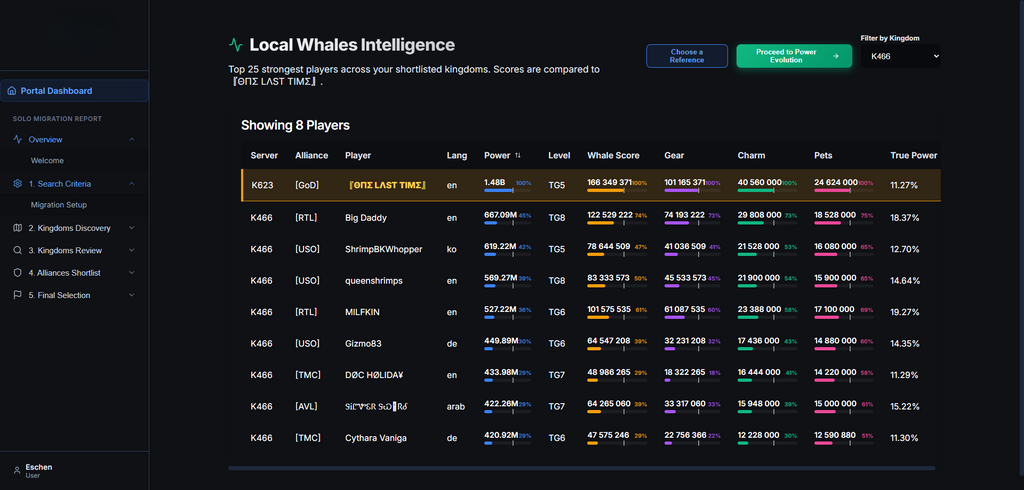
Task: Click charm value 21 900 000
Action: tap(759, 278)
